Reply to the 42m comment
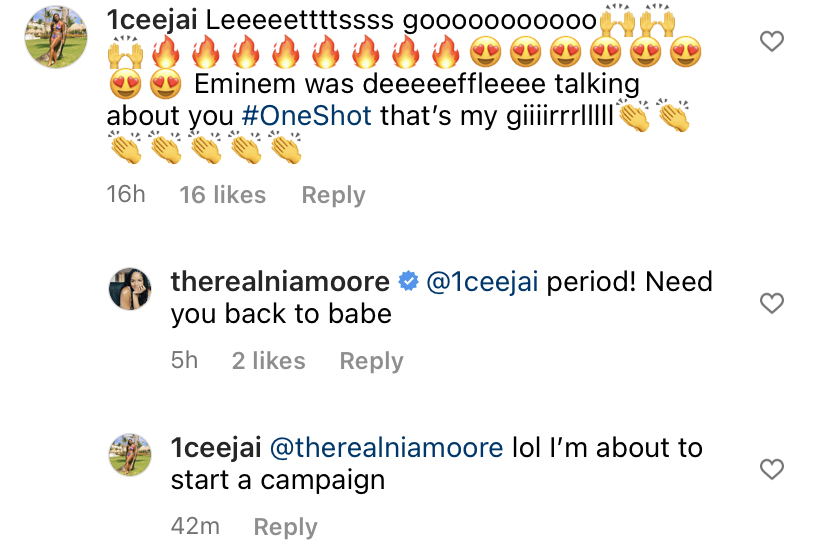828x546 pixels. [286, 527]
